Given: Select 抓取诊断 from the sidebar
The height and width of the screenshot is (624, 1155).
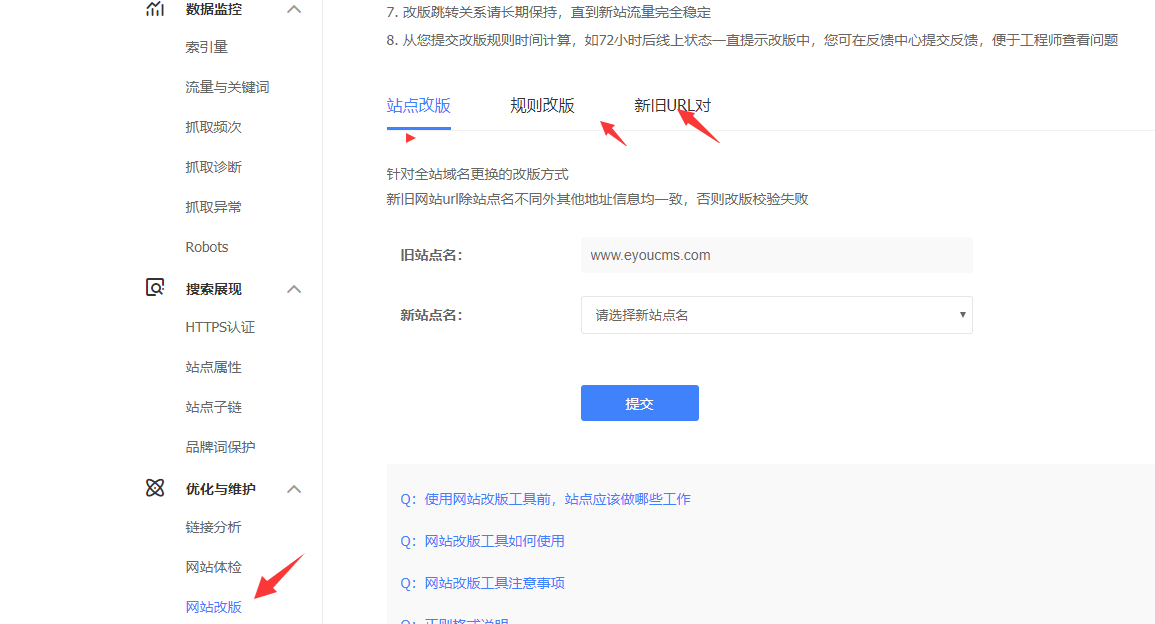Looking at the screenshot, I should pos(214,167).
